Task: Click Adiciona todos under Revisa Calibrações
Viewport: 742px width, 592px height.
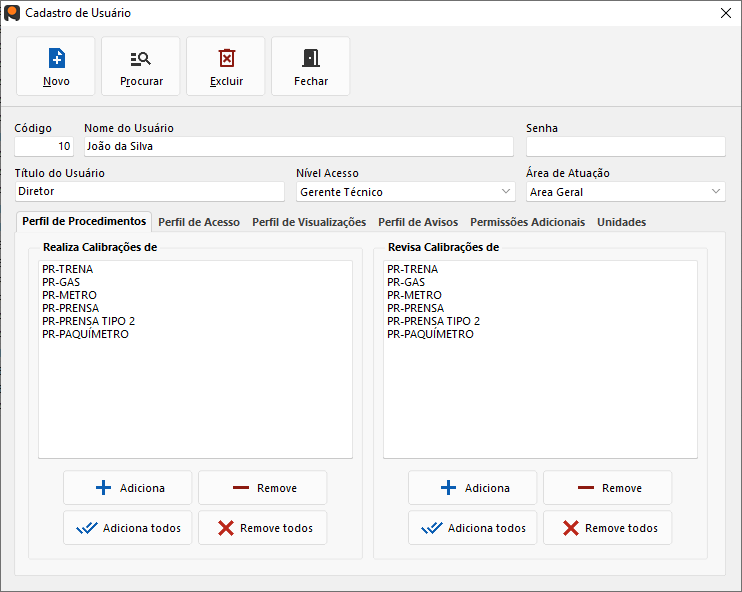Action: coord(473,528)
